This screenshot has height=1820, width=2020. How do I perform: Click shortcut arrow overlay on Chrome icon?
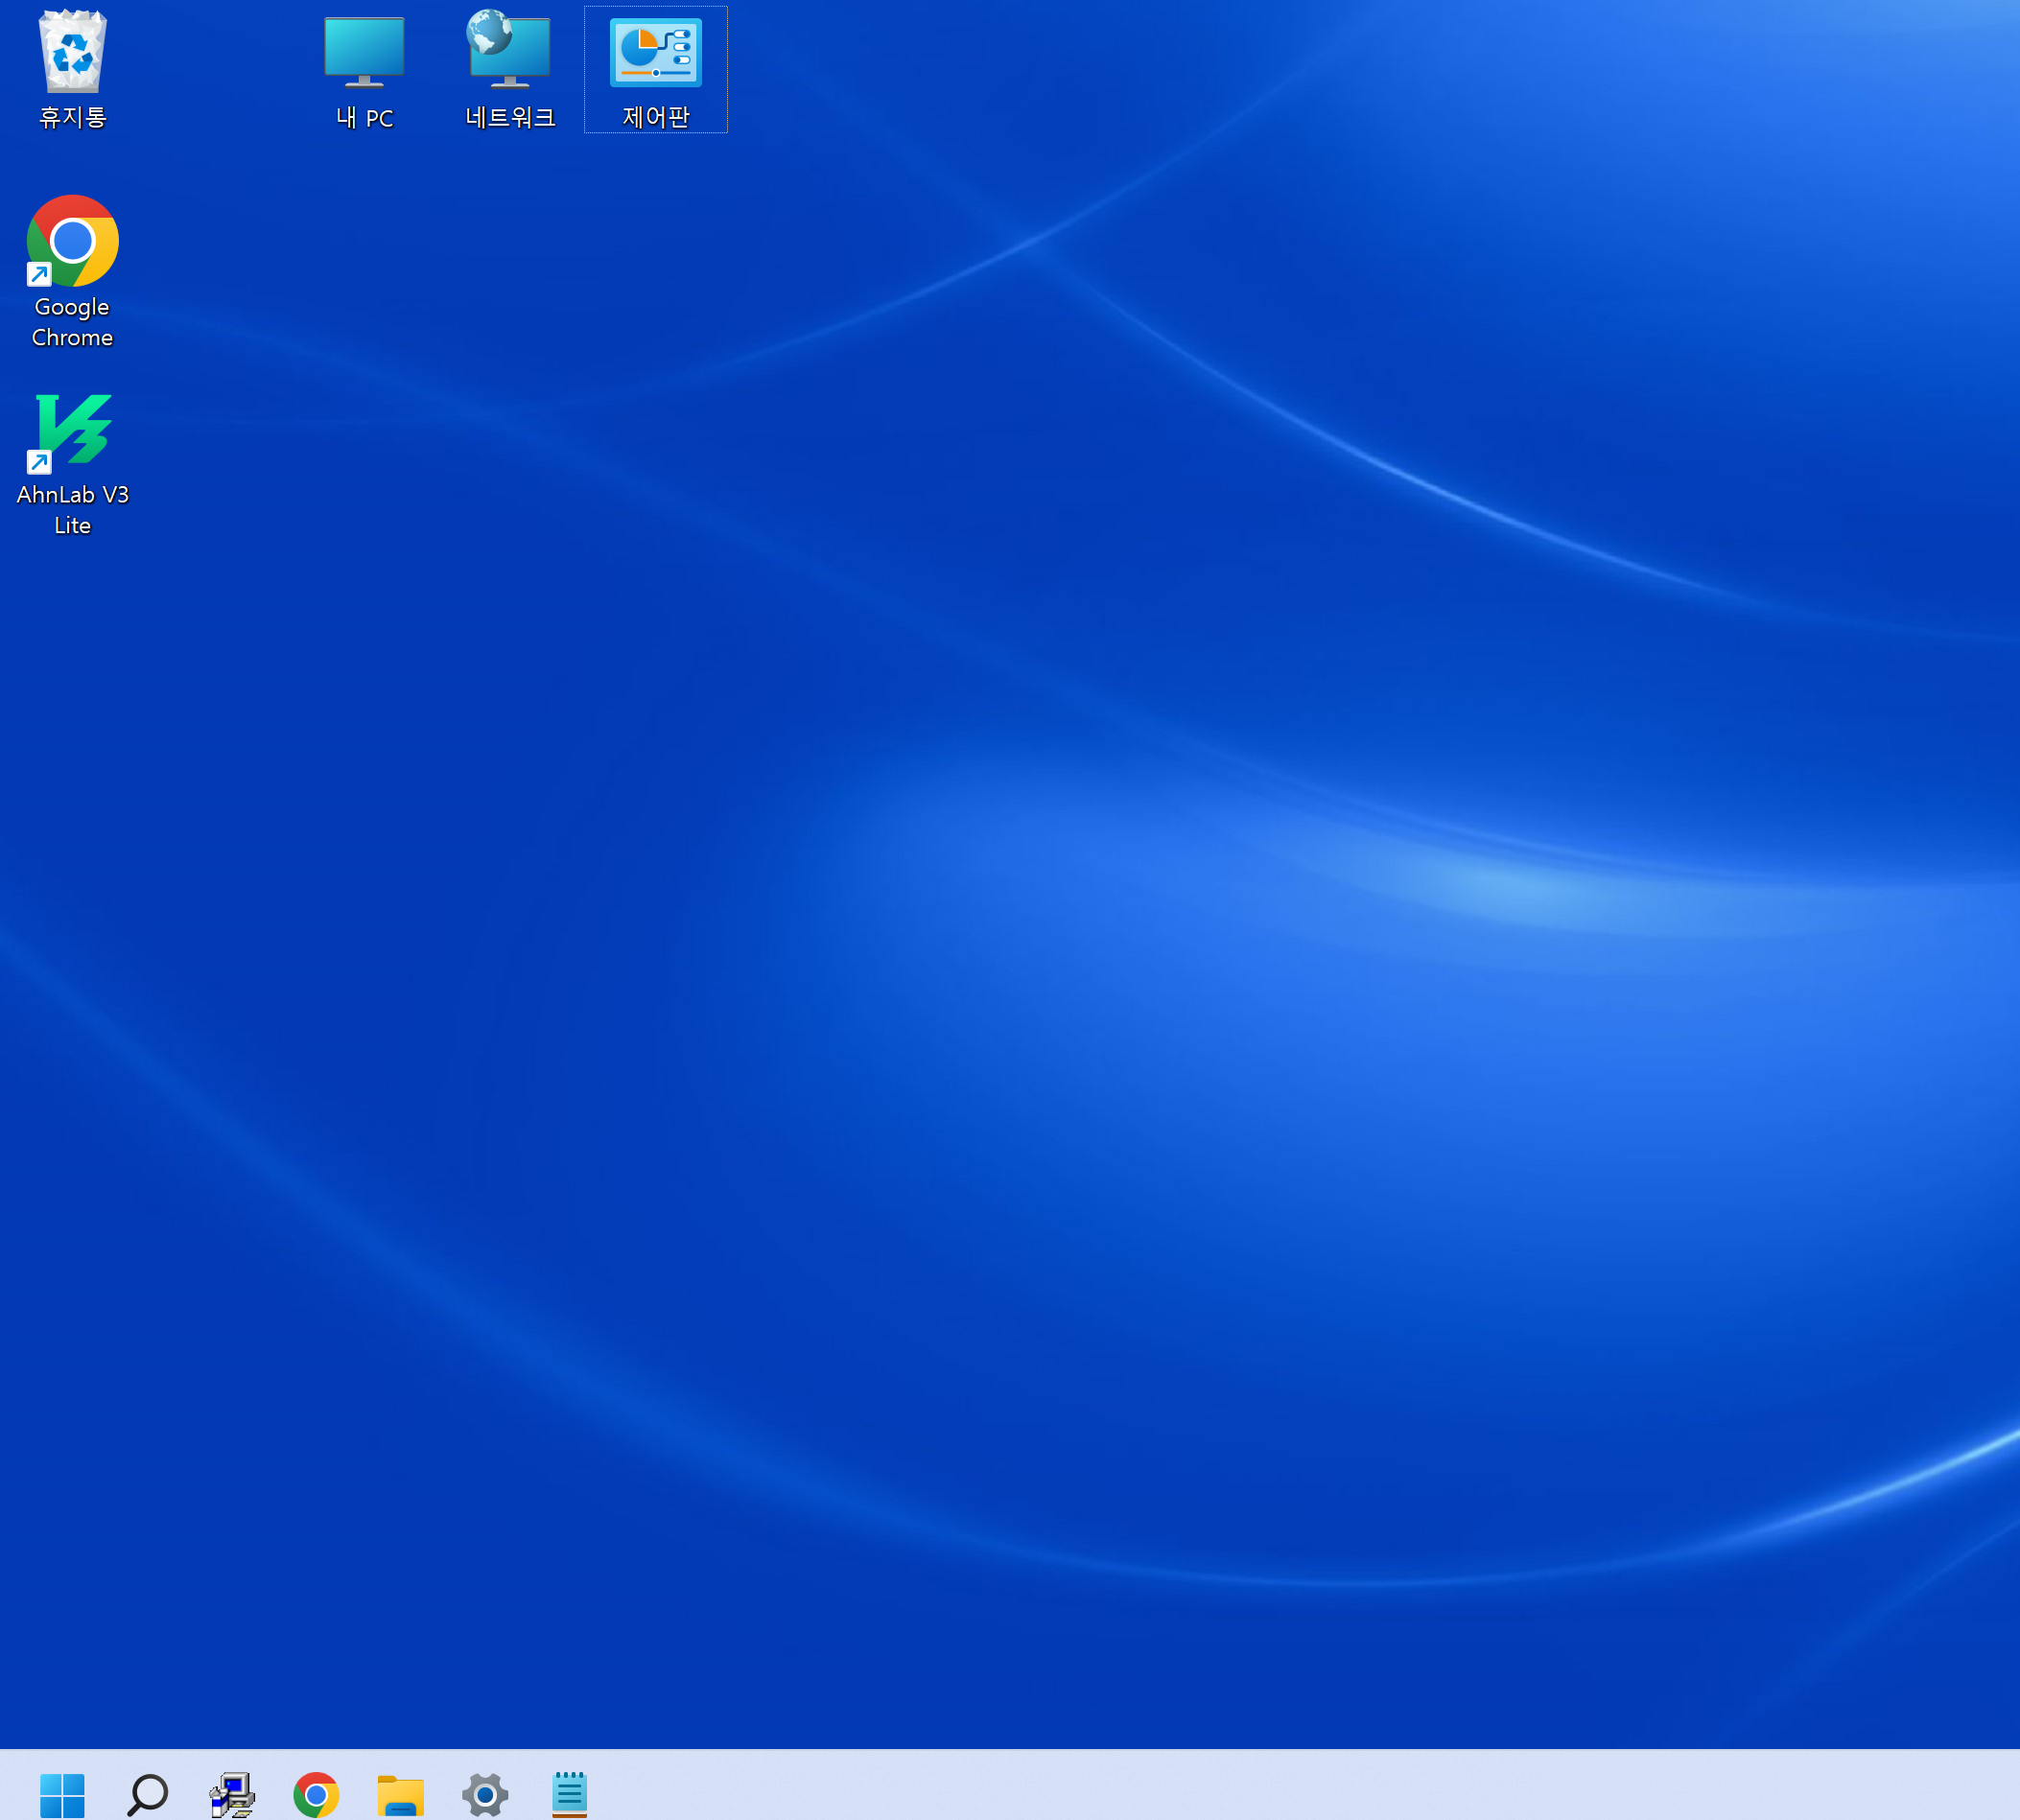click(39, 274)
